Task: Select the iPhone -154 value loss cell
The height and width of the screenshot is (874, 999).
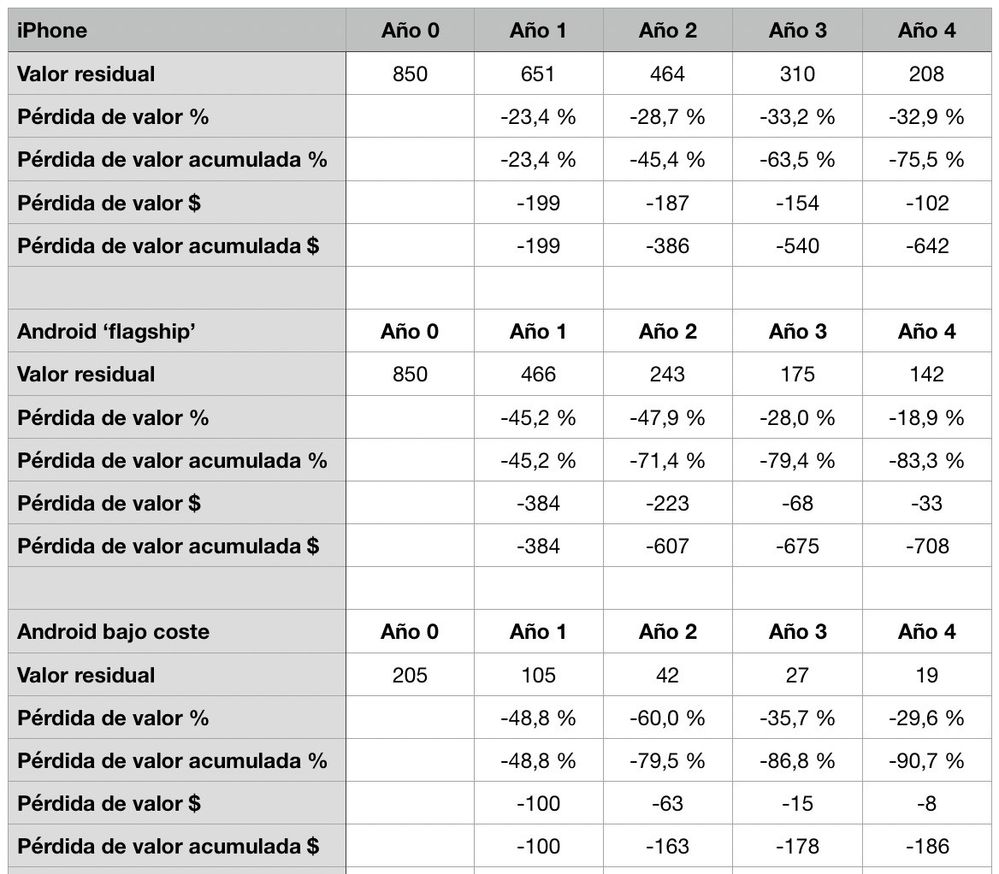Action: click(x=797, y=203)
